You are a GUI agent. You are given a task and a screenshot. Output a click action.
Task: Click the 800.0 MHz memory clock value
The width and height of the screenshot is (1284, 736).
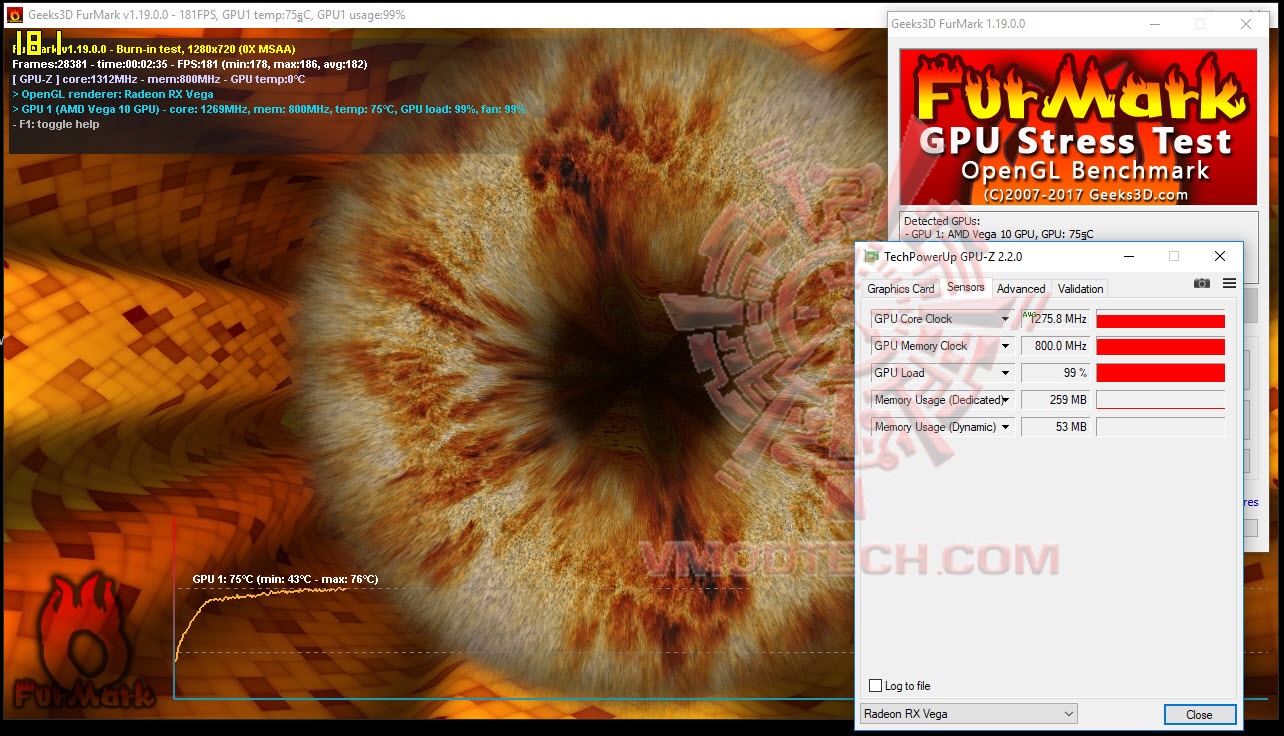1055,346
